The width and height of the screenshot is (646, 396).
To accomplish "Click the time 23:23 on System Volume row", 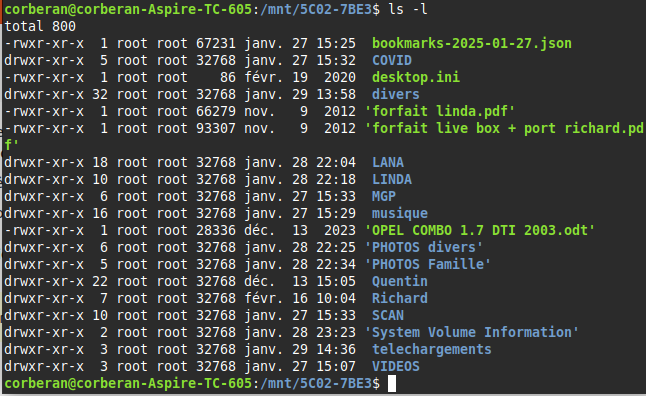I will pos(336,332).
